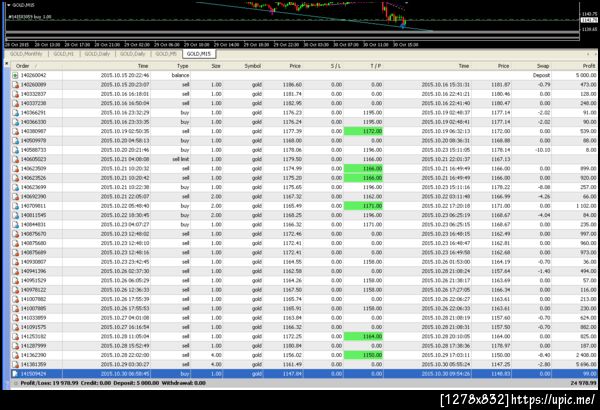Sort by the Swap column header
Image resolution: width=600 pixels, height=410 pixels.
pyautogui.click(x=543, y=66)
